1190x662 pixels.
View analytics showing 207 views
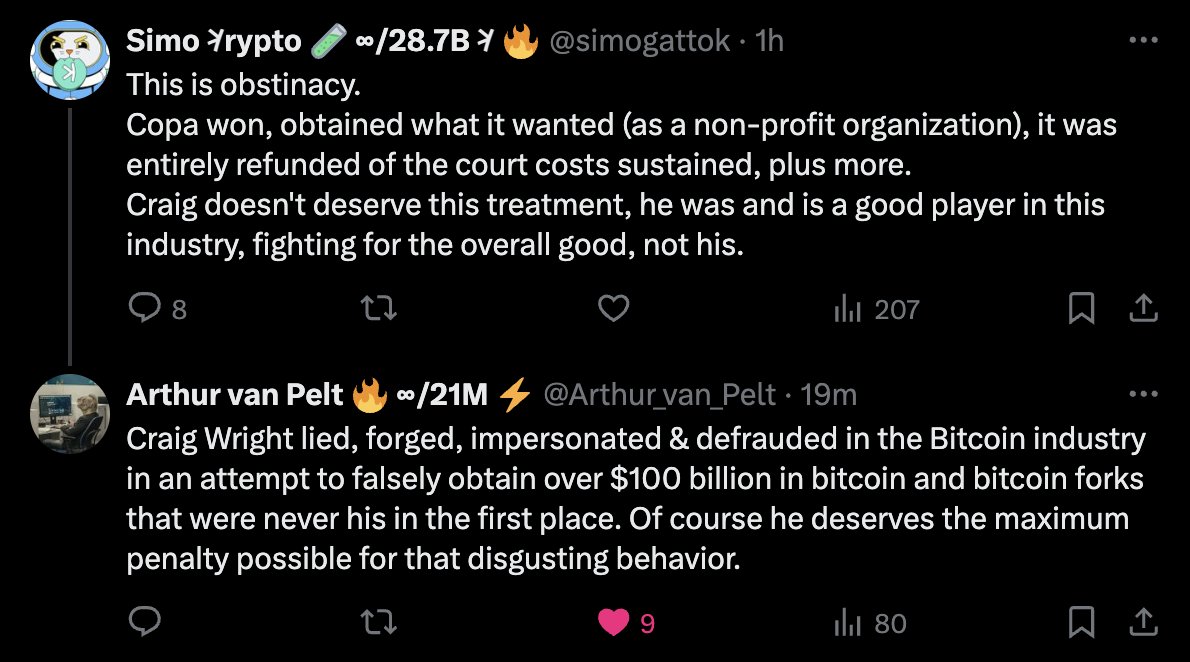click(876, 309)
